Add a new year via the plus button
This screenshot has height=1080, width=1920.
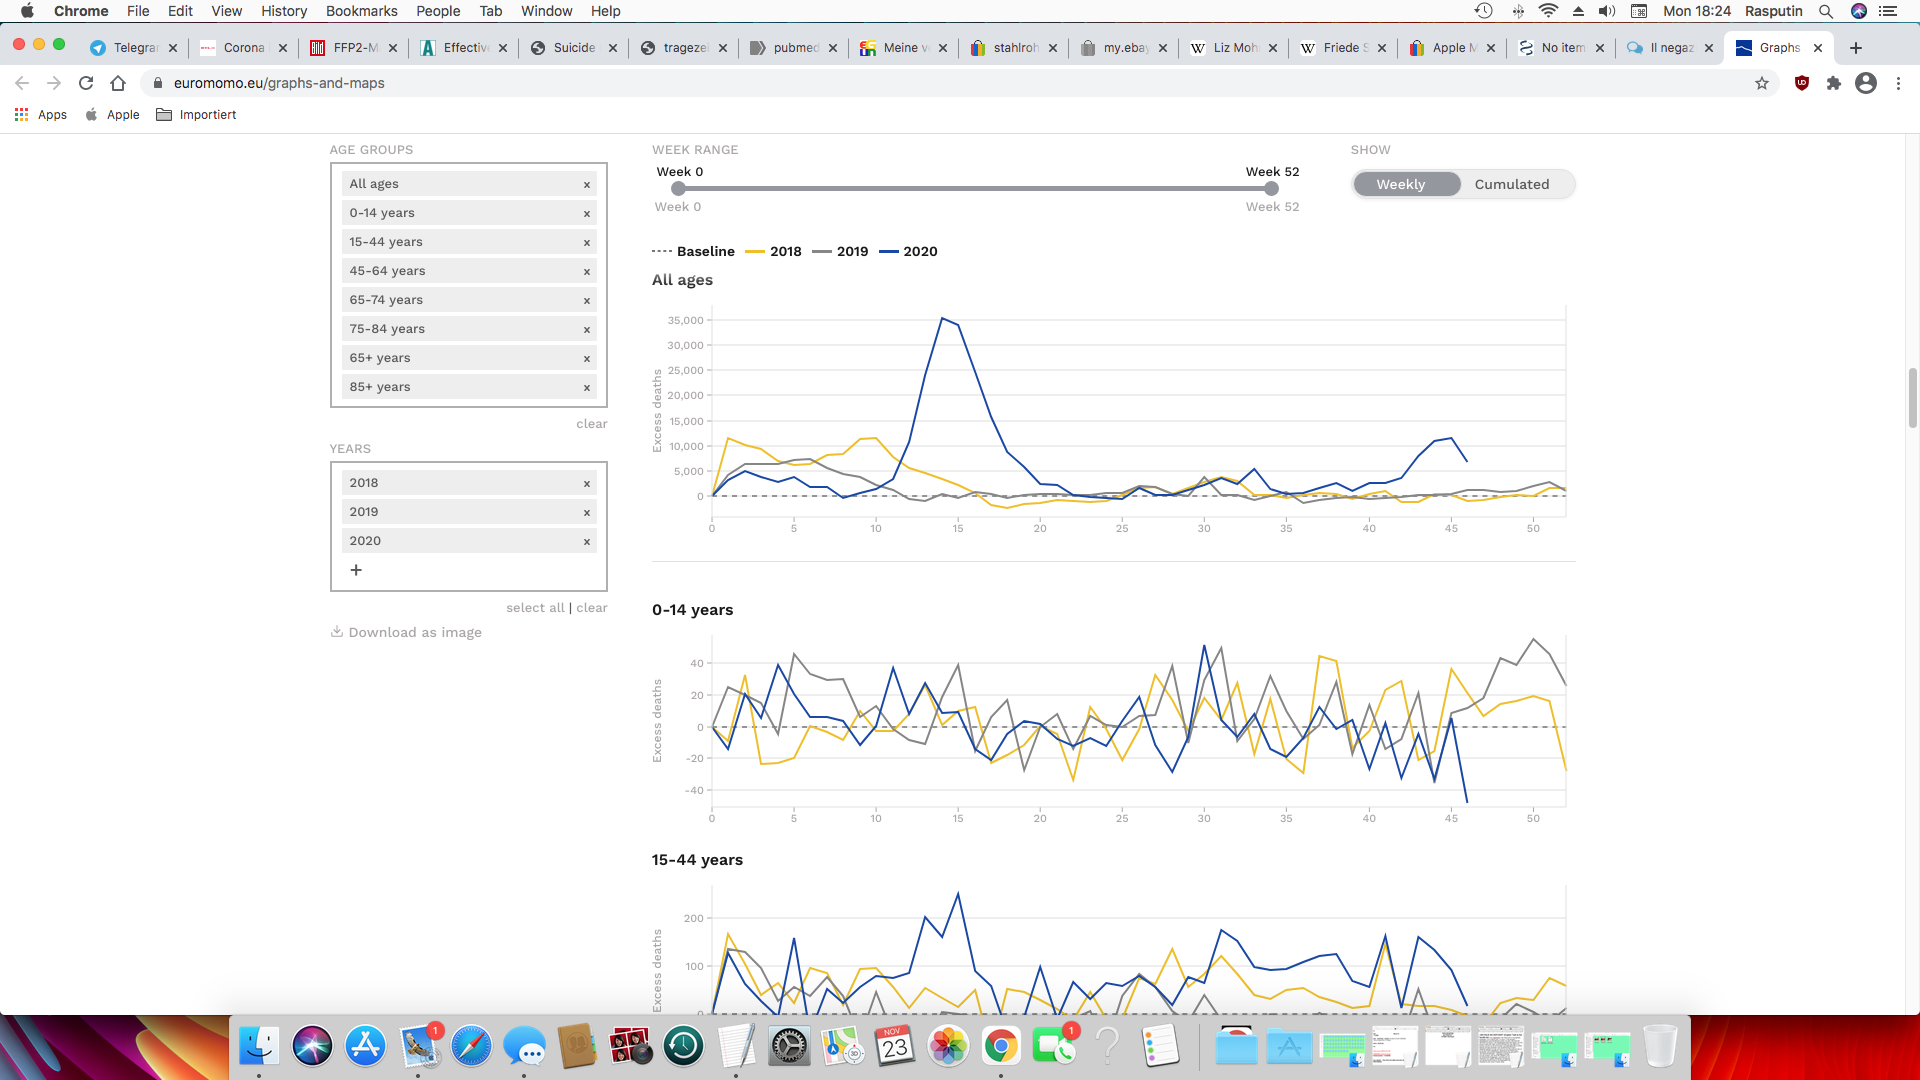[356, 570]
